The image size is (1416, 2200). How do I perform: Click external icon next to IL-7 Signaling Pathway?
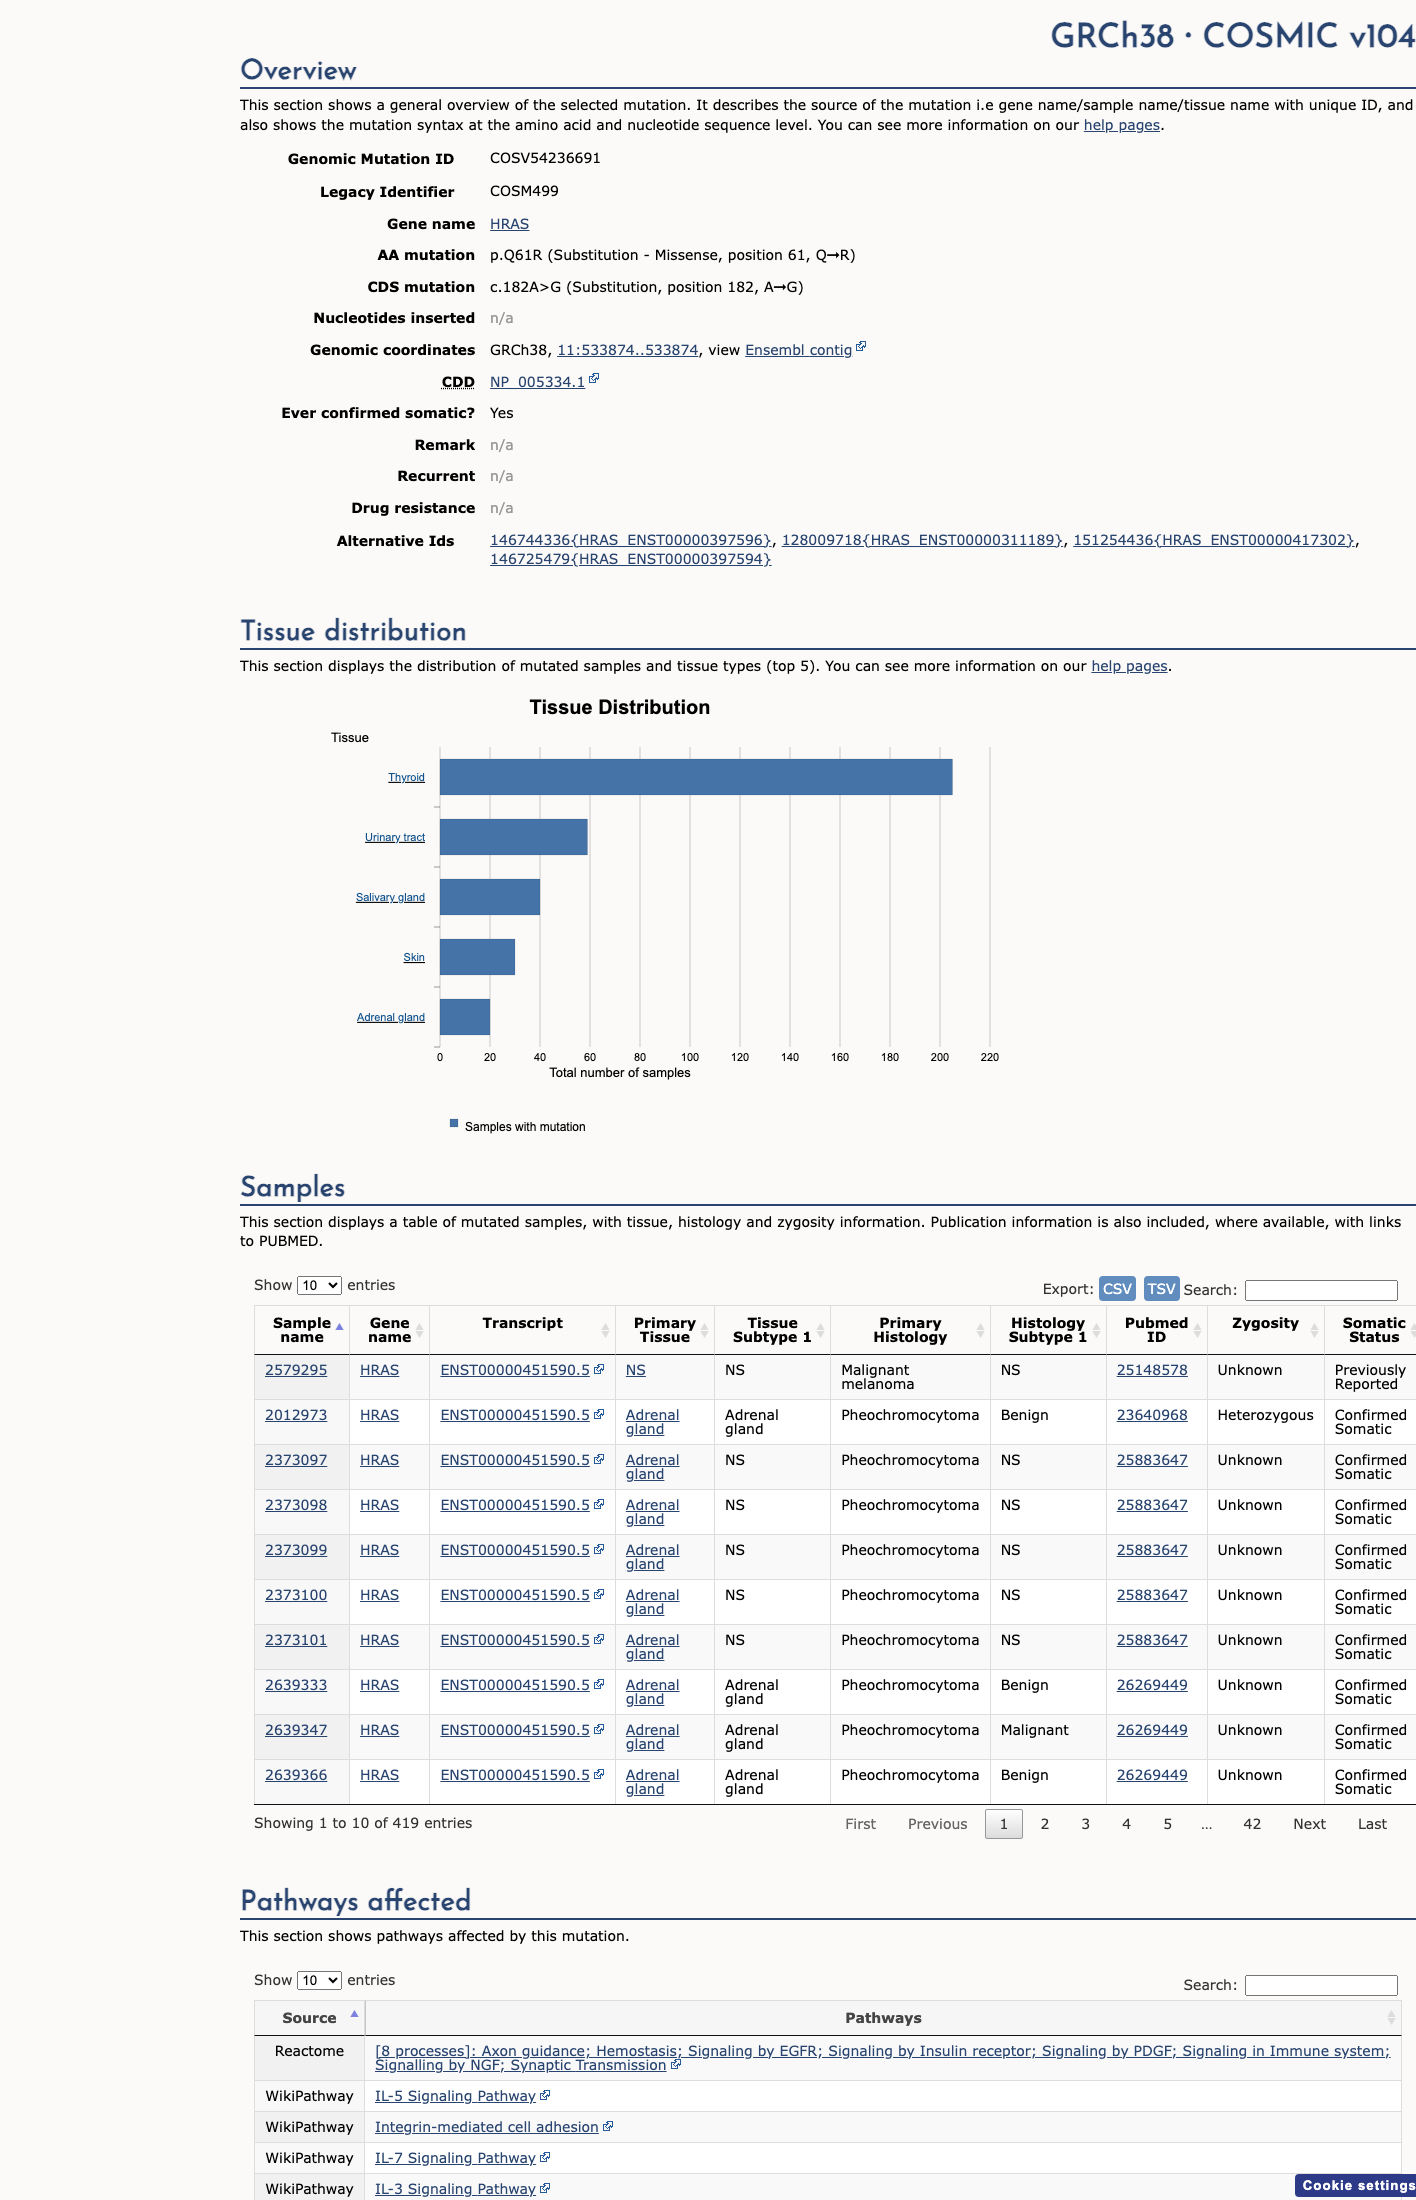(545, 2157)
